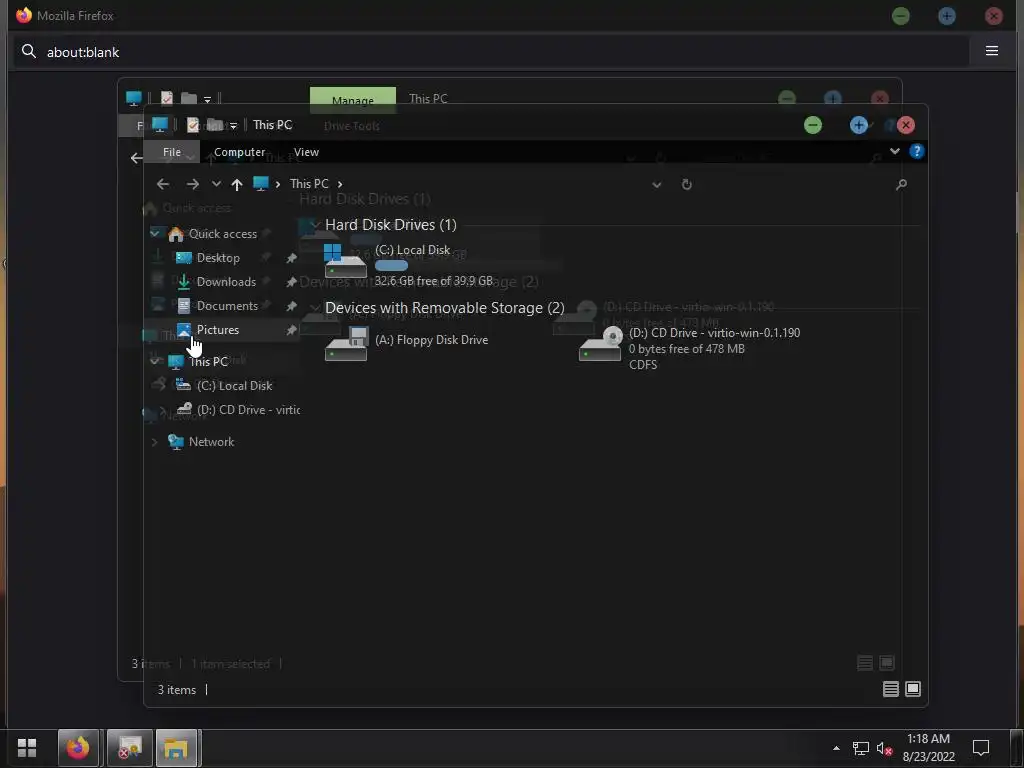Open the Computer ribbon tab

[x=239, y=152]
